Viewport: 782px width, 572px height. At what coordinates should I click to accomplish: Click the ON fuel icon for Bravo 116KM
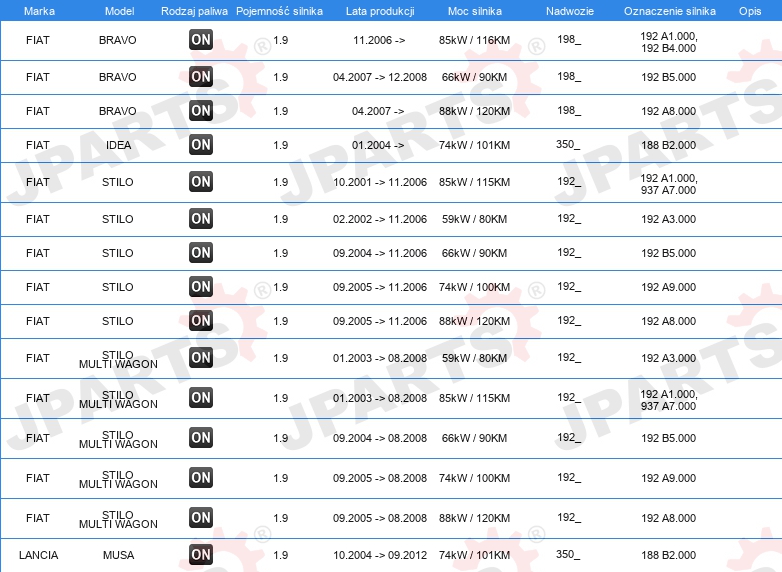pyautogui.click(x=201, y=40)
